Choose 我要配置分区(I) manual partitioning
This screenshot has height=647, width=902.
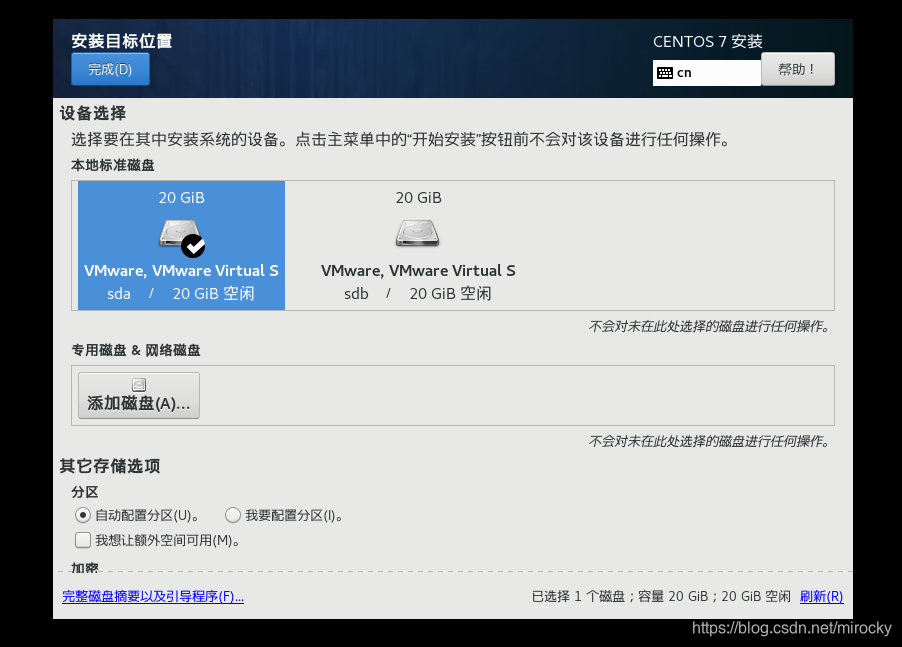(233, 515)
